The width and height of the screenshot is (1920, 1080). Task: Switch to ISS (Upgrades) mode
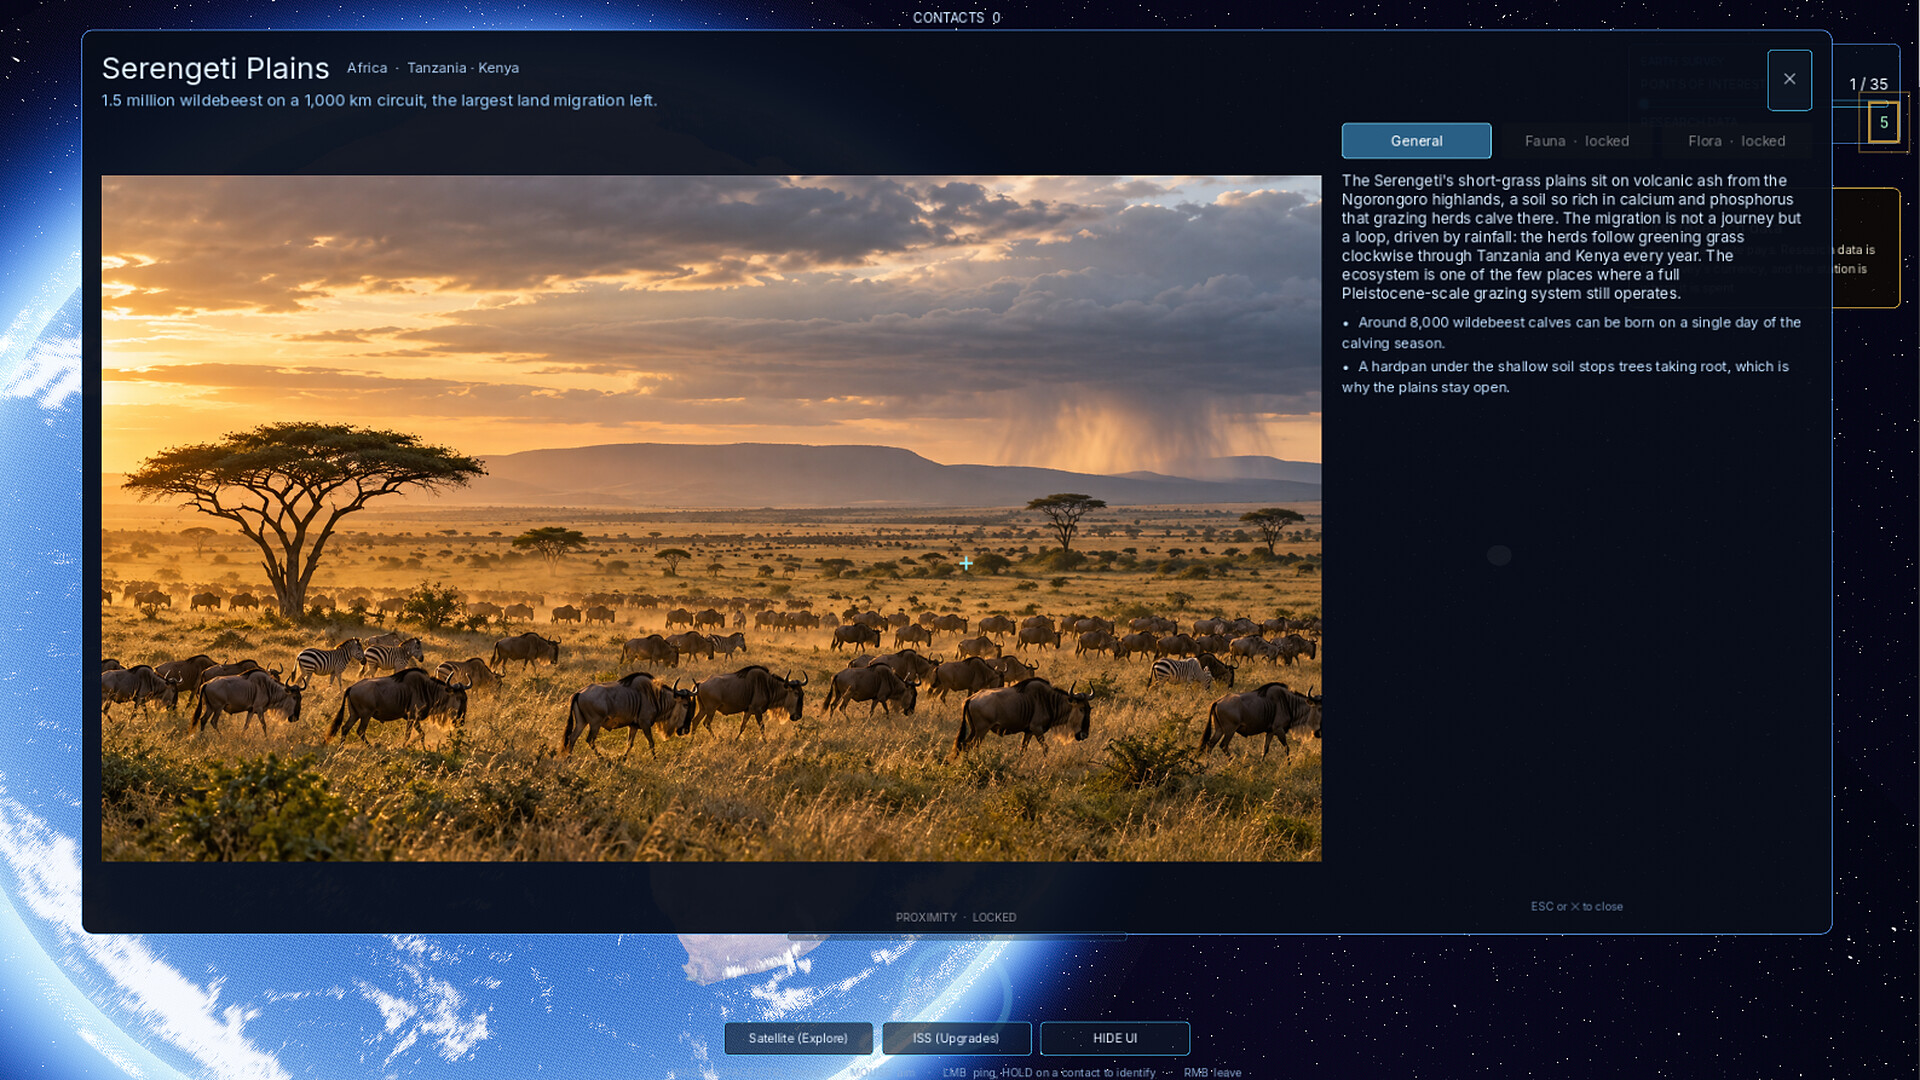tap(956, 1038)
